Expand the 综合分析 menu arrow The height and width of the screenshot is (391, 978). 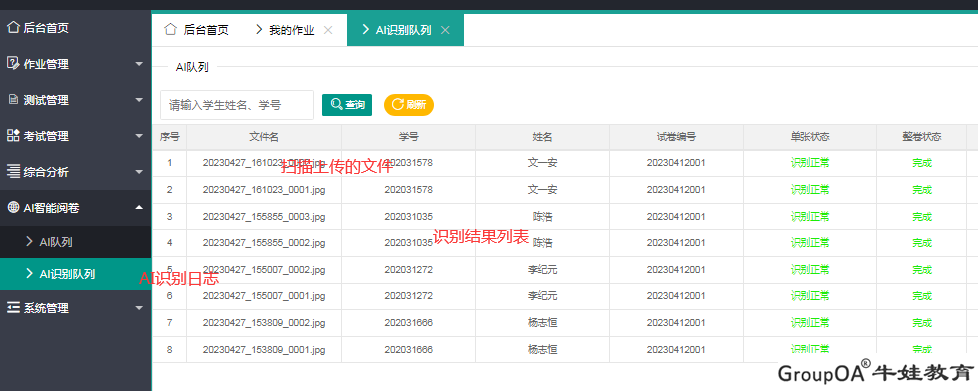click(139, 172)
